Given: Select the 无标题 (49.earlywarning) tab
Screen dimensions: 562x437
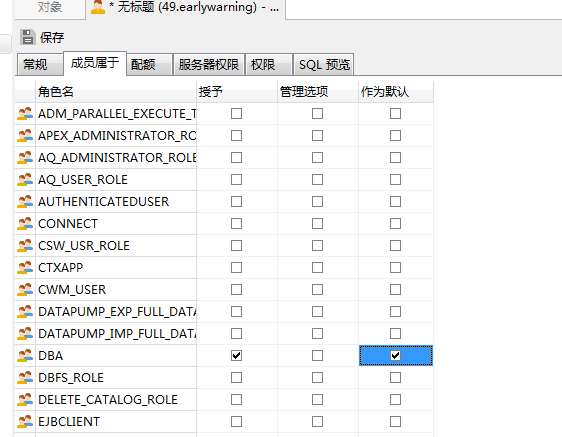Looking at the screenshot, I should pyautogui.click(x=186, y=7).
